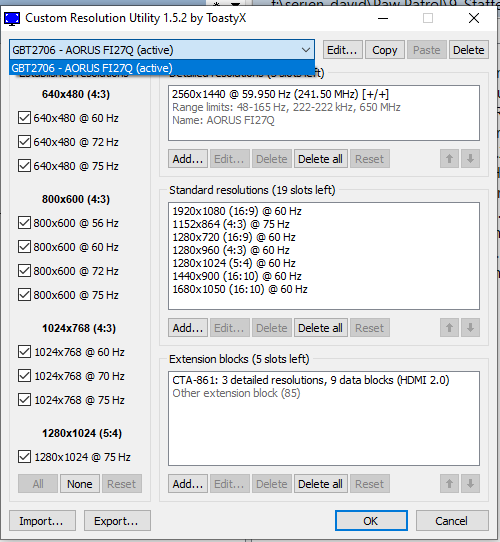Click Edit button next to monitor dropdown

pyautogui.click(x=342, y=50)
